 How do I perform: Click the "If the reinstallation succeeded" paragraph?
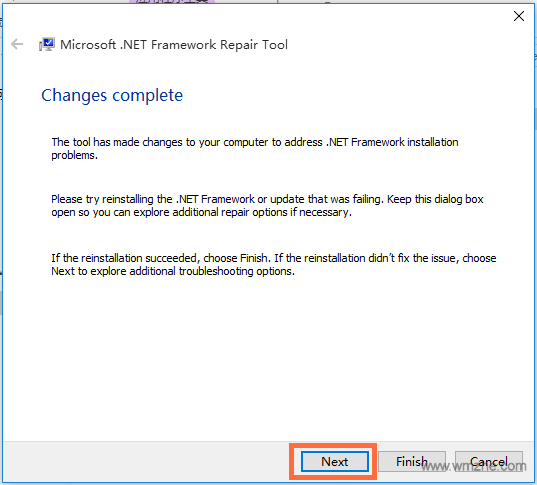(x=274, y=264)
